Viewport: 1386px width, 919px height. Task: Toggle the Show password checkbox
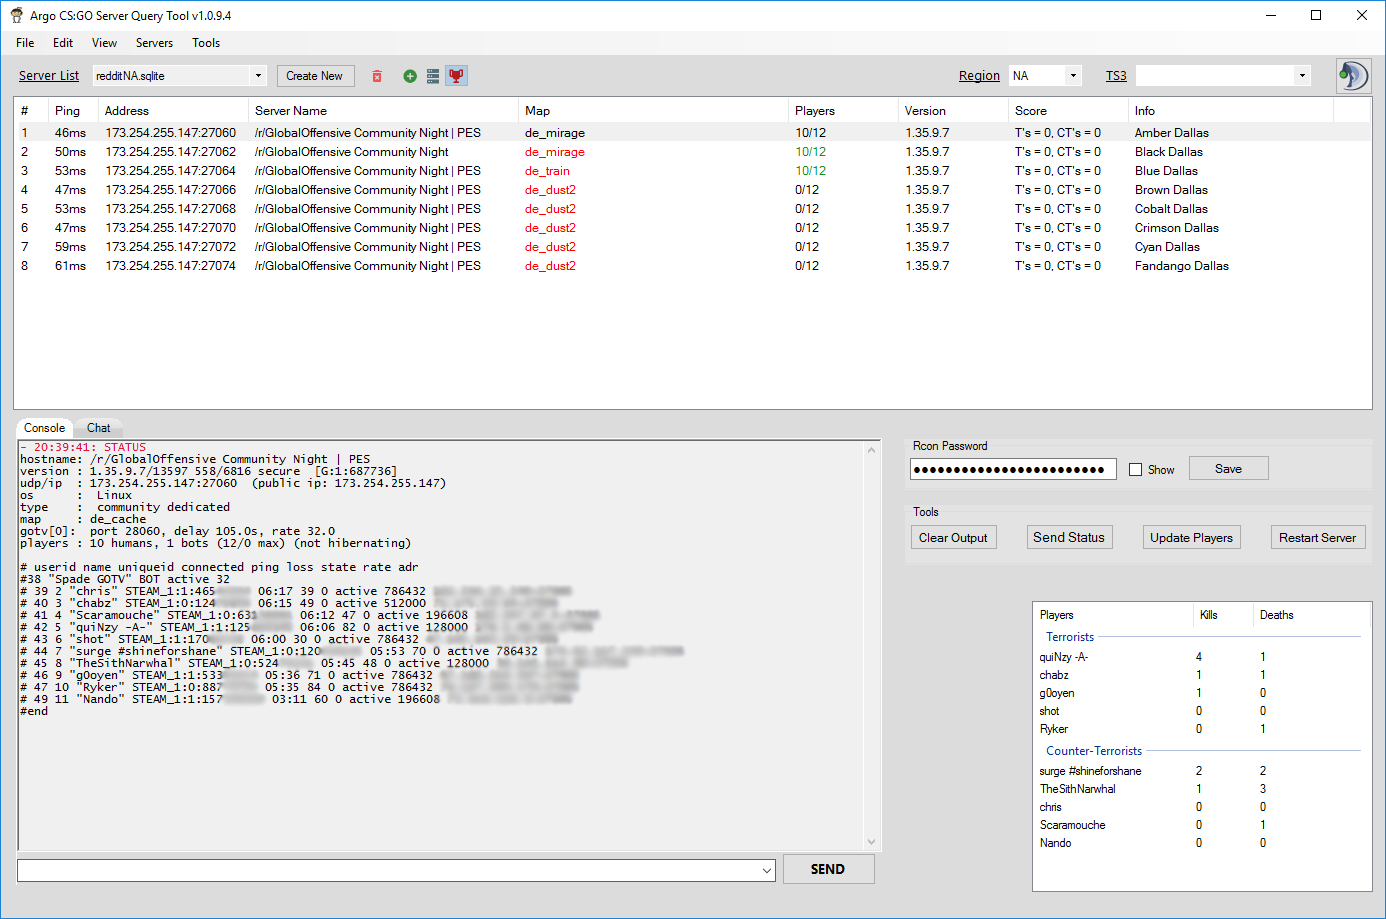tap(1135, 469)
